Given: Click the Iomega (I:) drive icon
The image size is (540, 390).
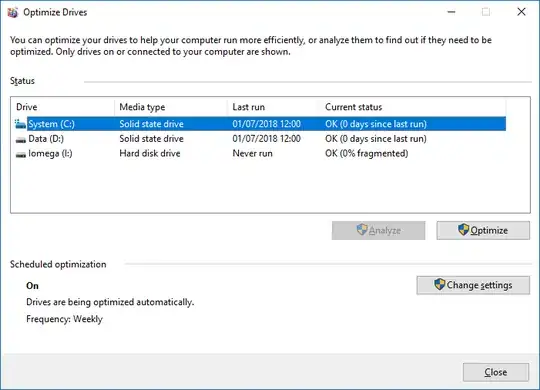Looking at the screenshot, I should click(21, 155).
